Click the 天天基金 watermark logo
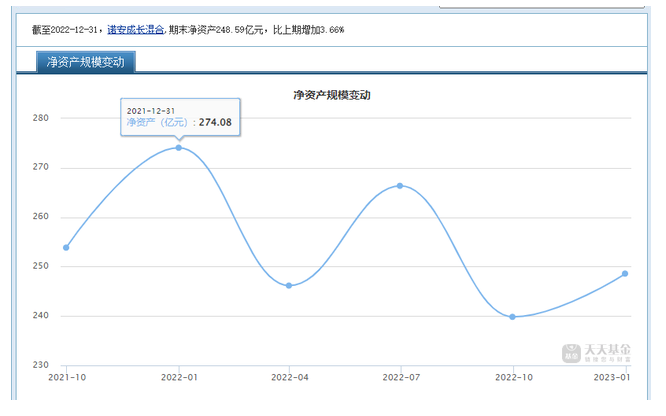Screen dimensions: 666x416 point(598,351)
